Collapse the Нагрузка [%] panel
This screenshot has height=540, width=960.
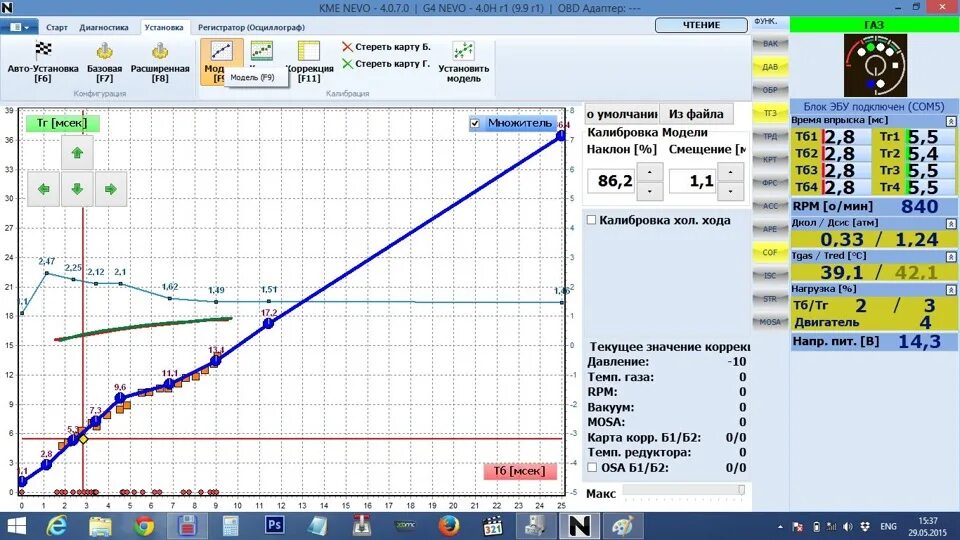[951, 290]
